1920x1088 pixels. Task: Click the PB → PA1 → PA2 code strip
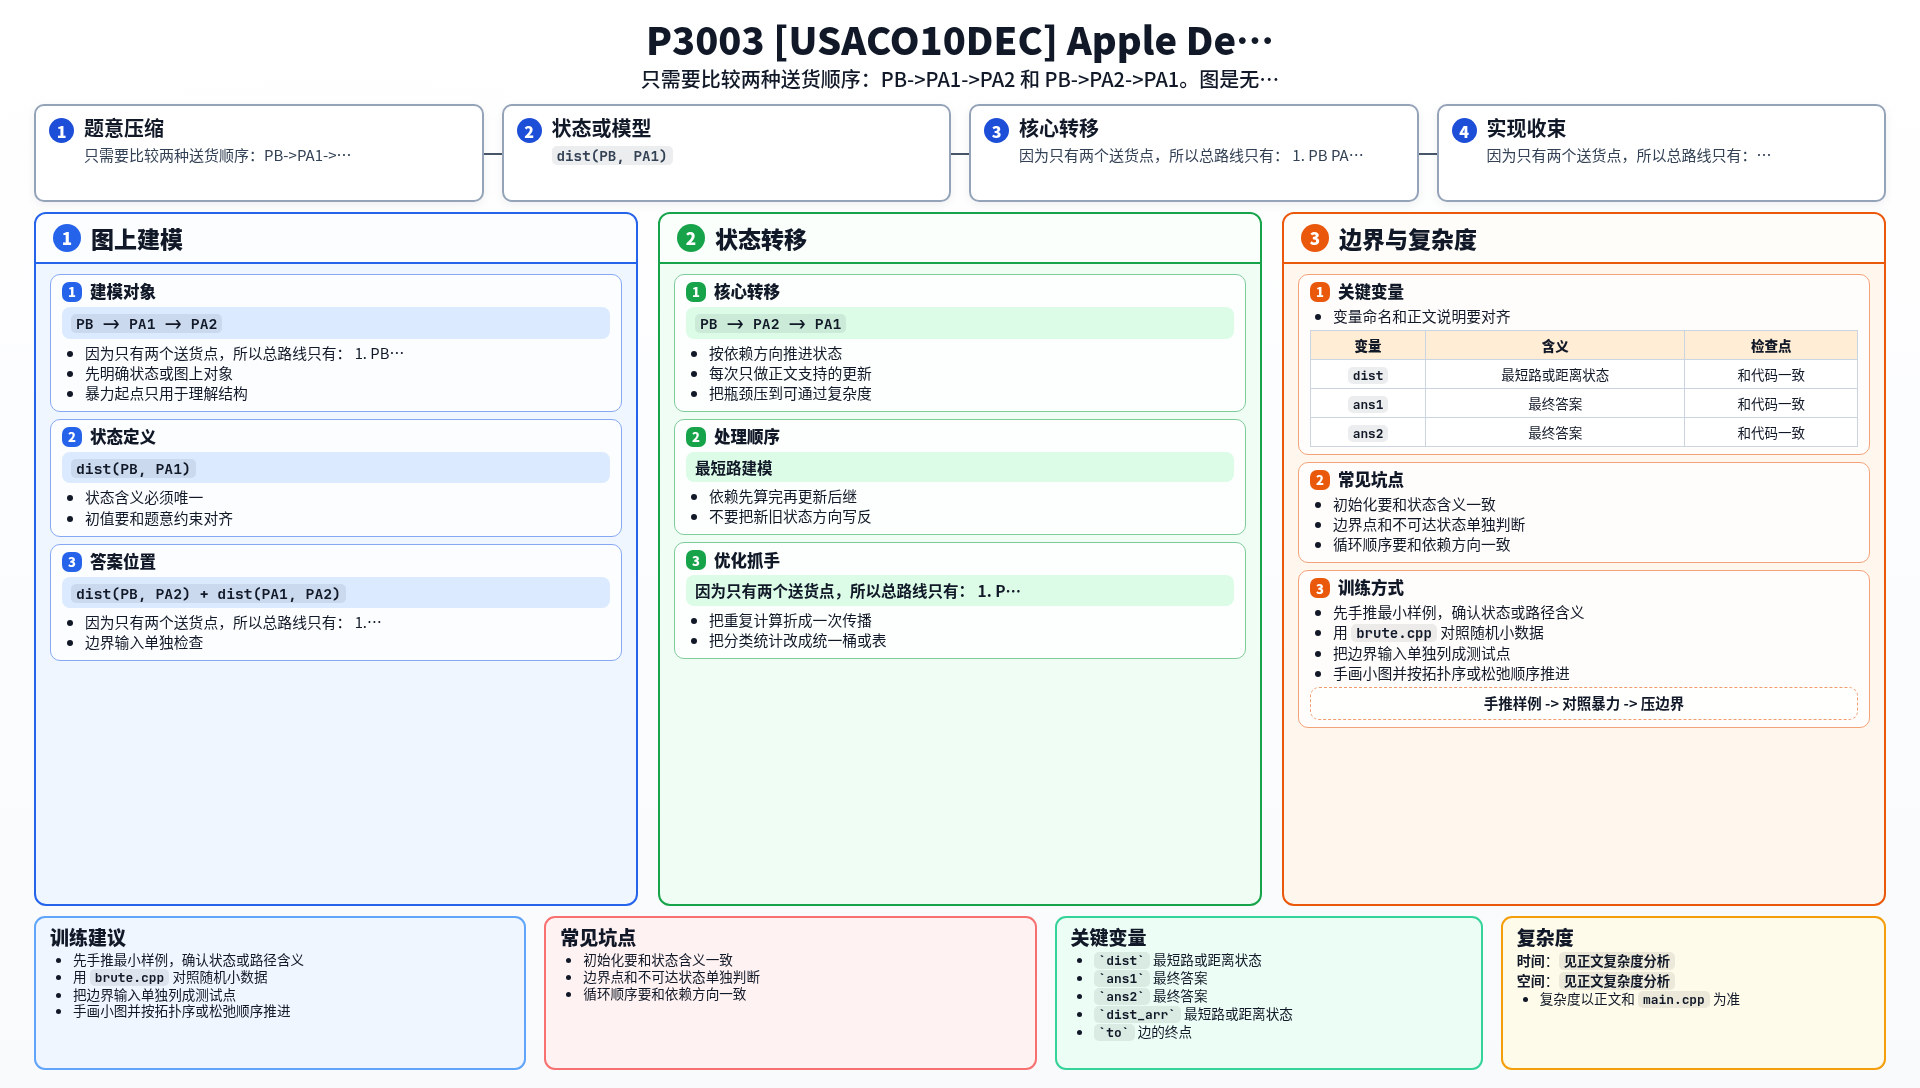tap(336, 324)
